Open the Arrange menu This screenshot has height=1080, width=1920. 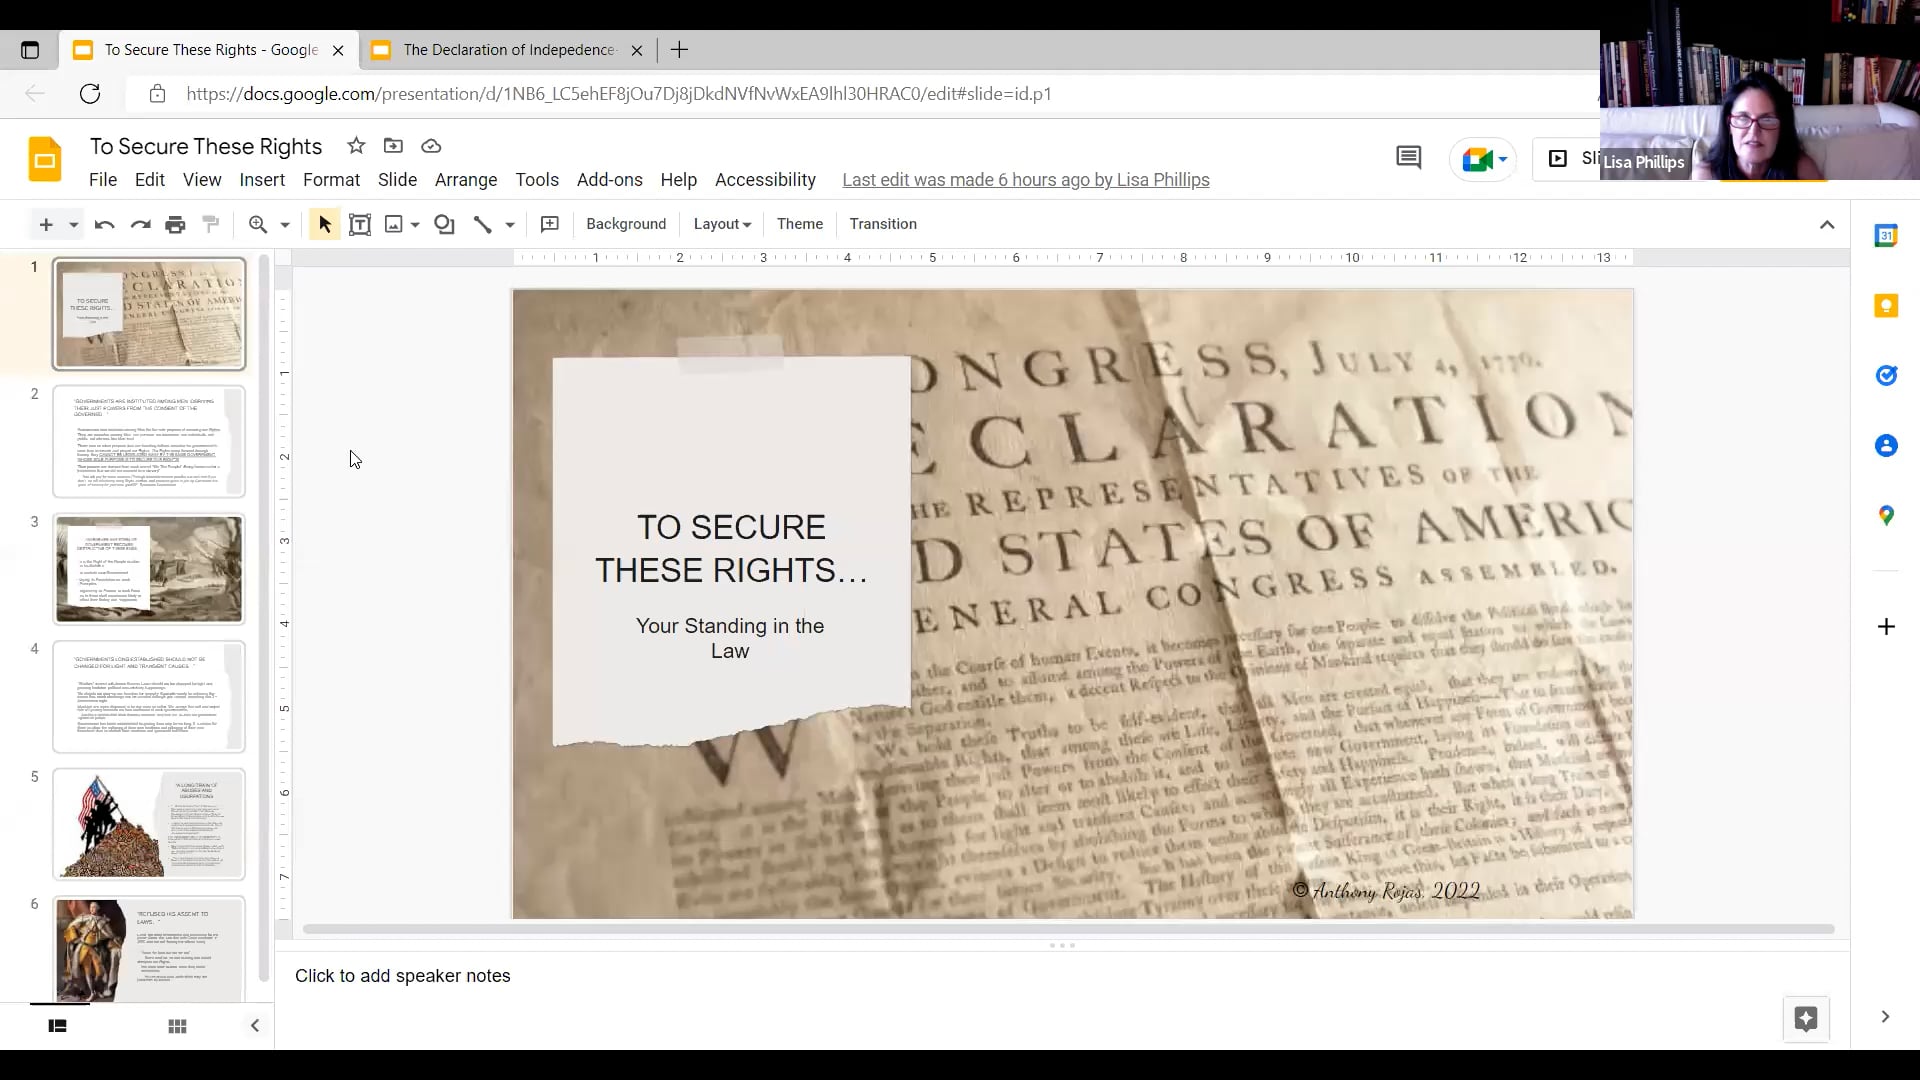[466, 180]
